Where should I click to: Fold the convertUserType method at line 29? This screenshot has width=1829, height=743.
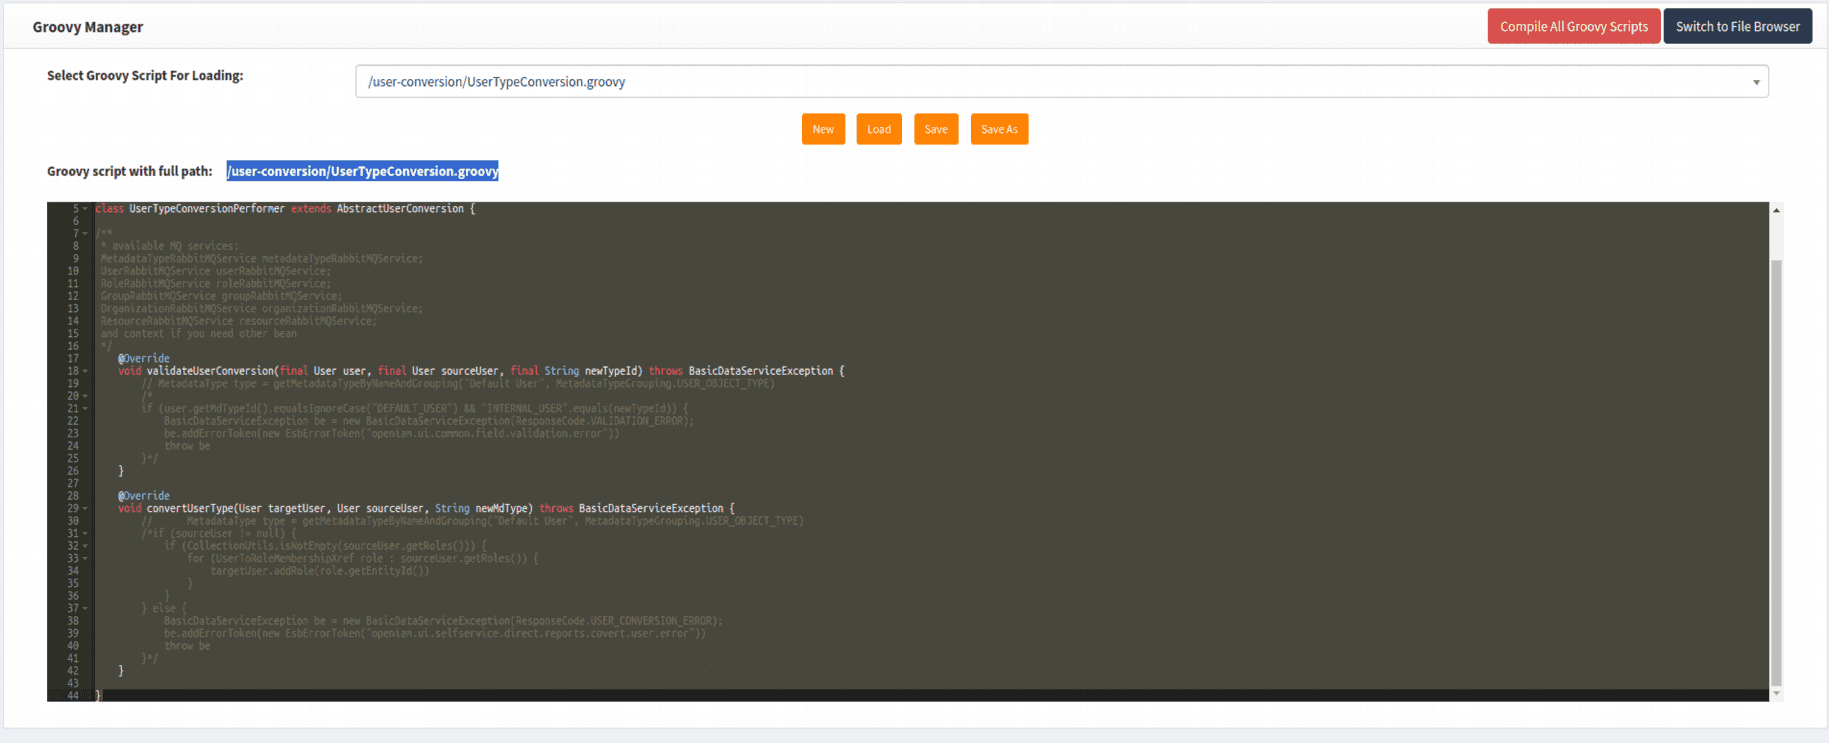point(85,509)
